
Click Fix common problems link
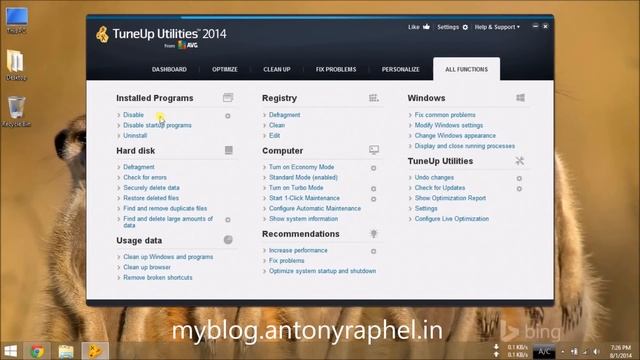(445, 115)
